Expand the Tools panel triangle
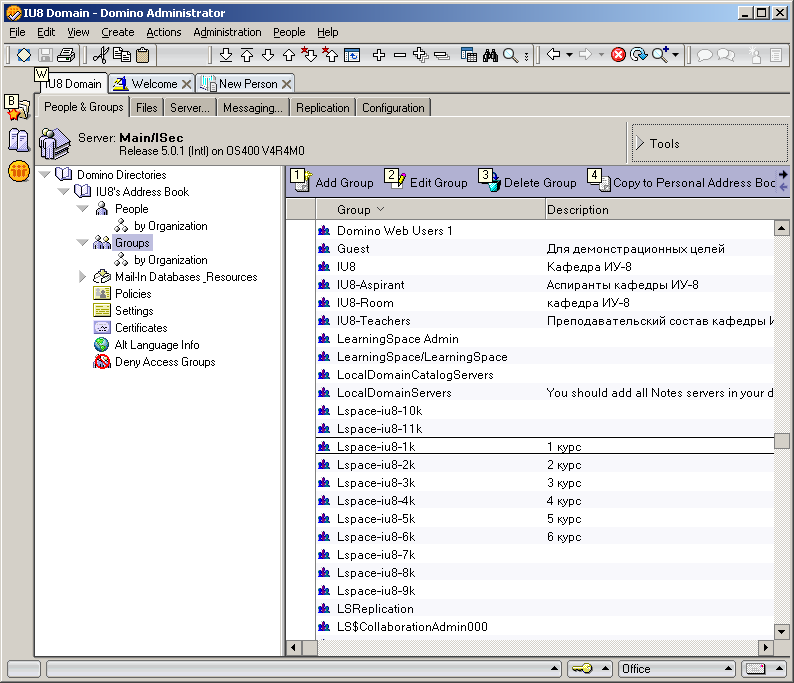794x683 pixels. [x=640, y=143]
